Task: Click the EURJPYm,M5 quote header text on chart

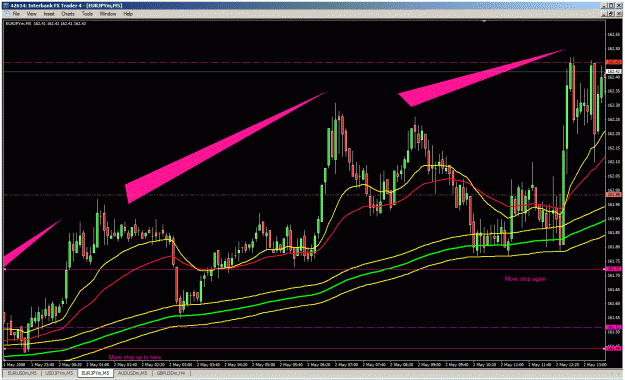Action: (45, 24)
